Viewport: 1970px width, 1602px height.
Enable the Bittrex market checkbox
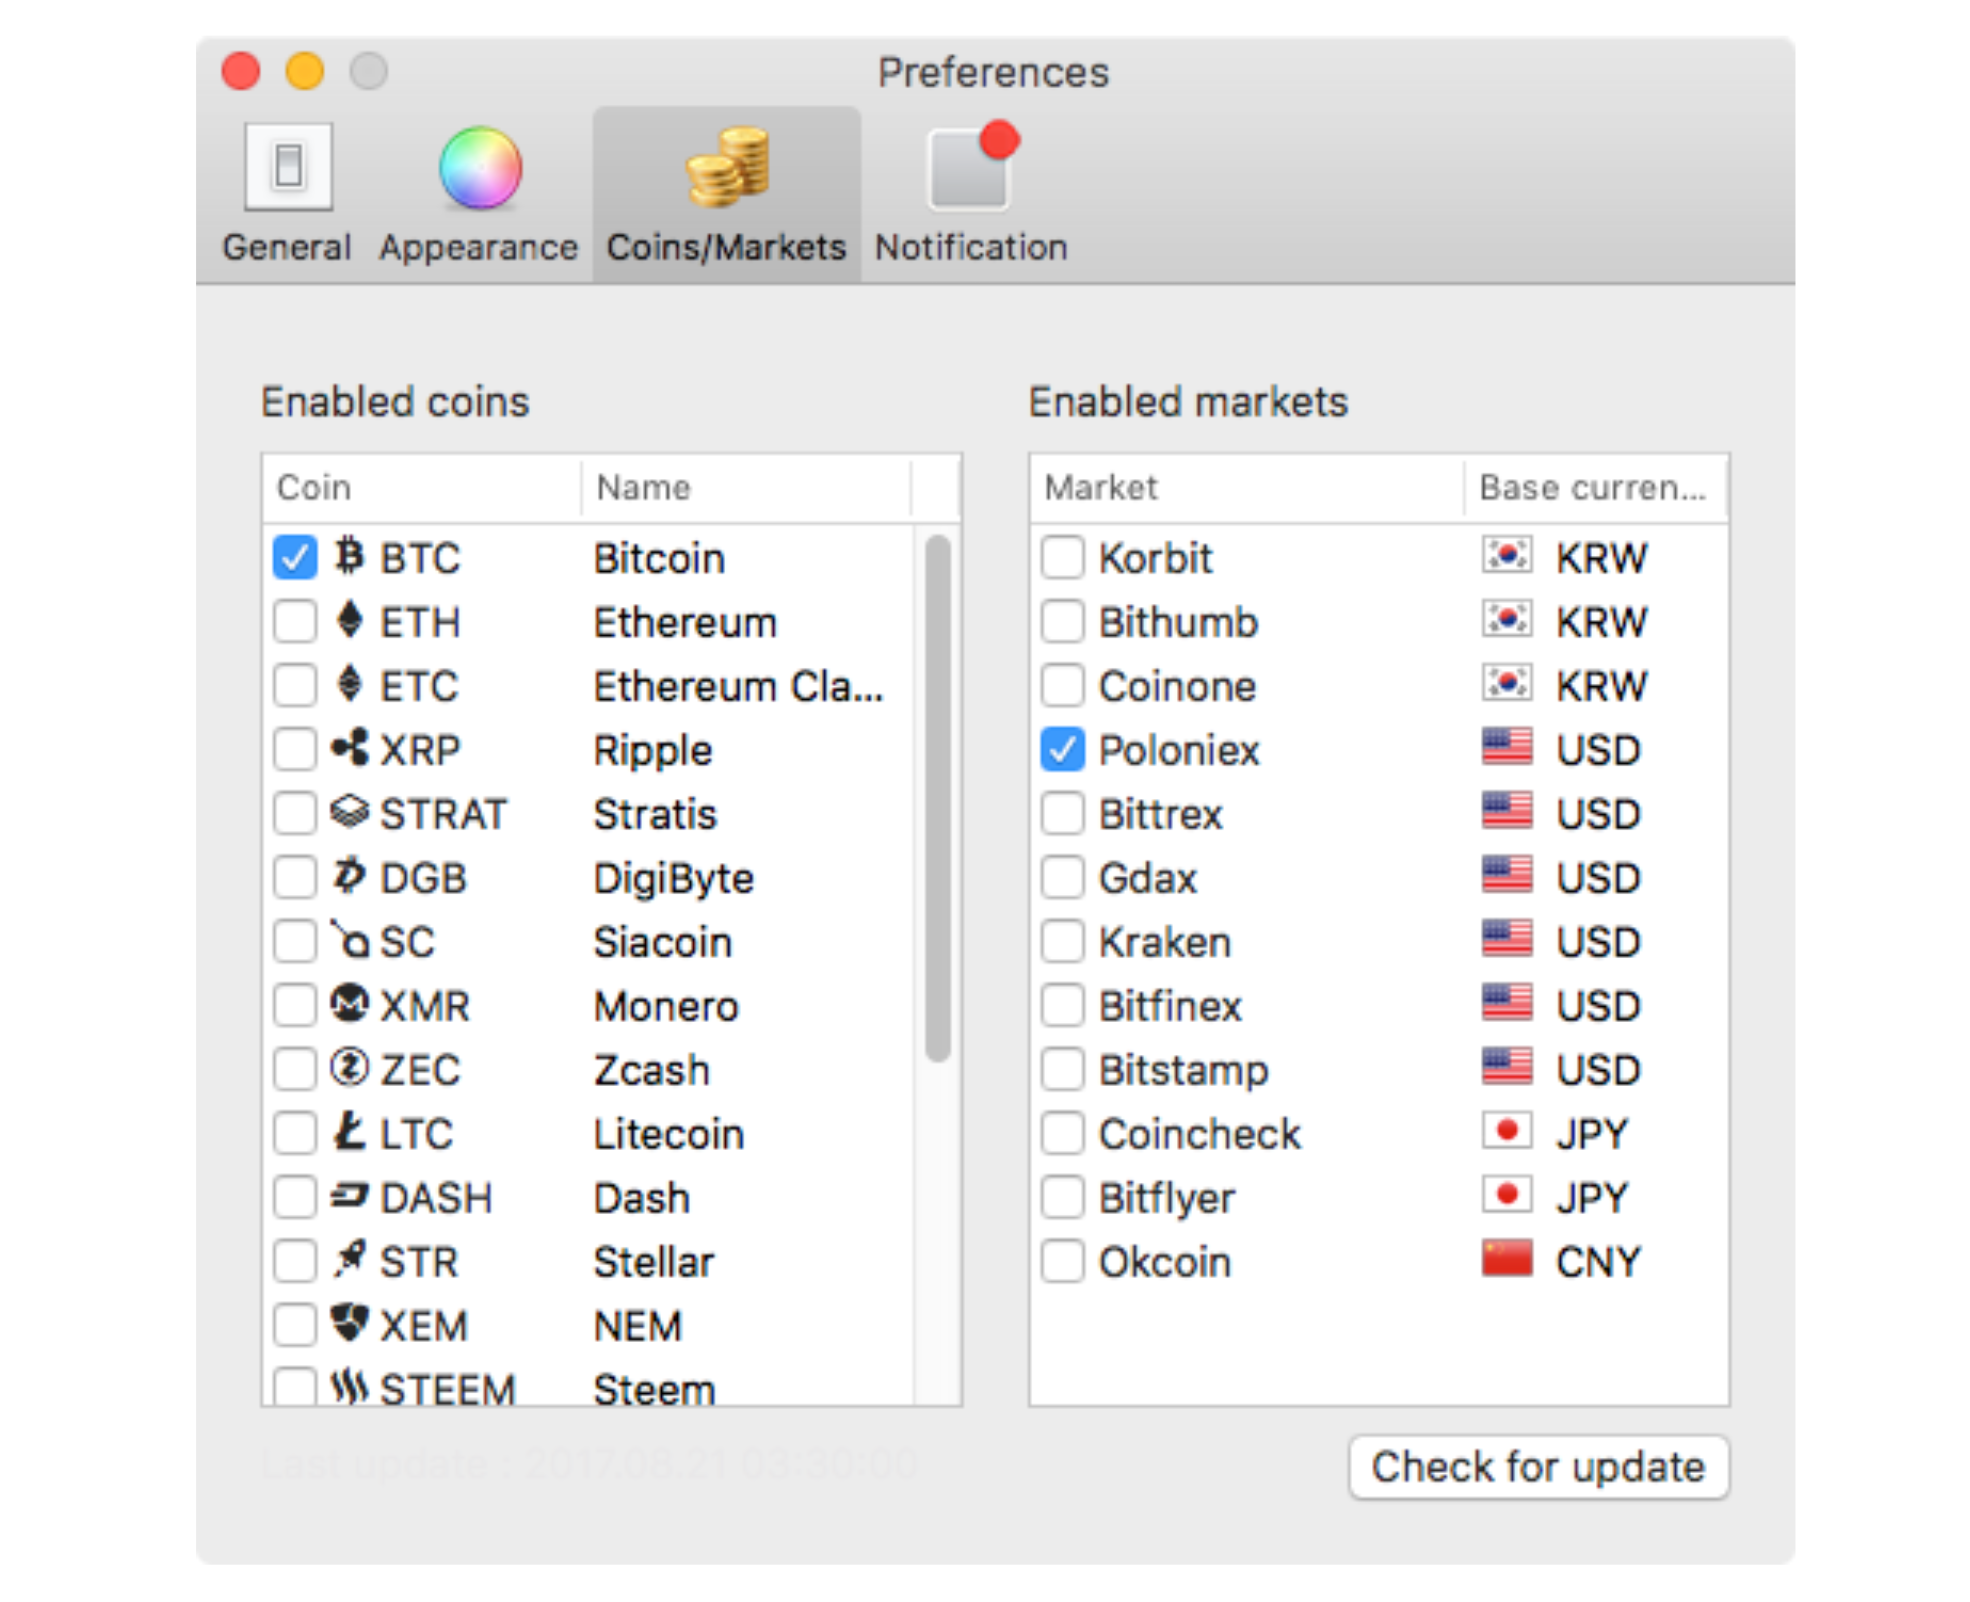tap(1063, 813)
